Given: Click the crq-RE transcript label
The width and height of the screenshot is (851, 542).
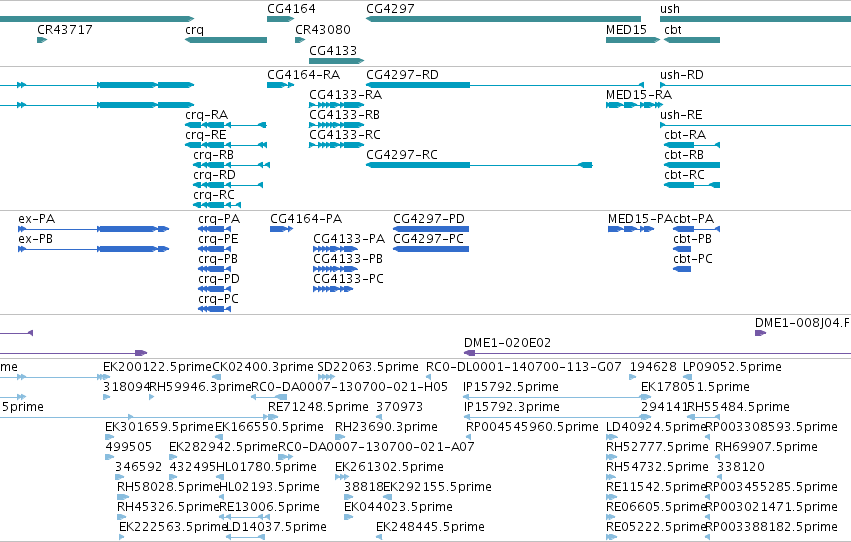Looking at the screenshot, I should 206,135.
